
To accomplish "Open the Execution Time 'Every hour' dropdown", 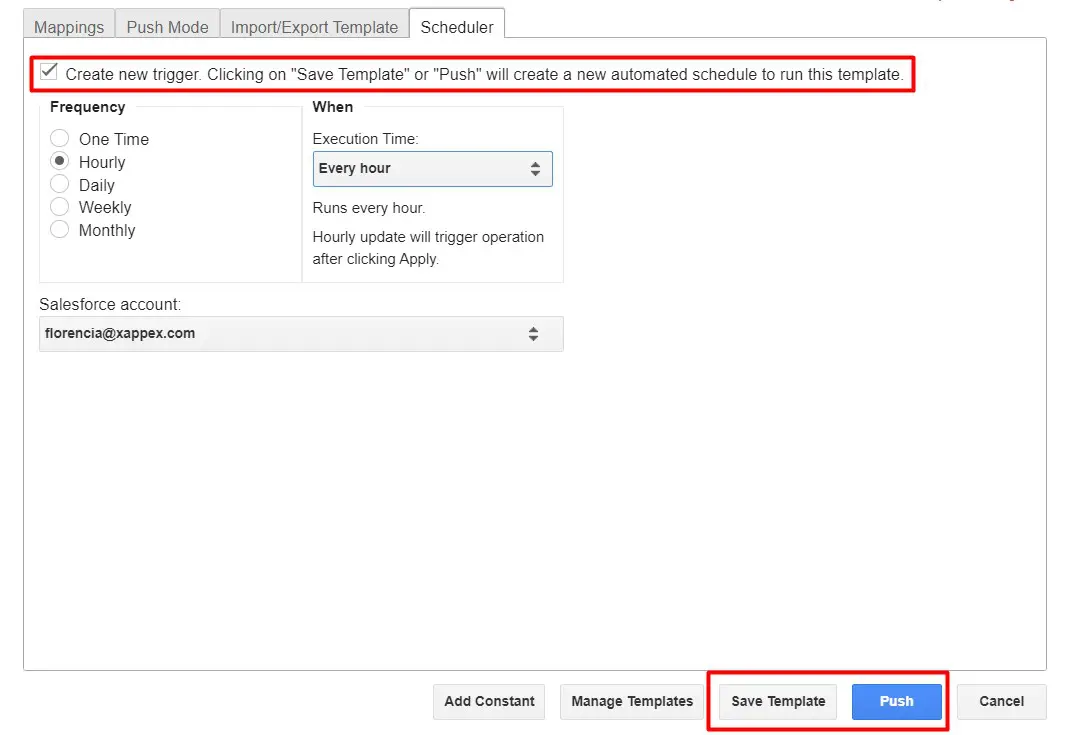I will click(431, 169).
